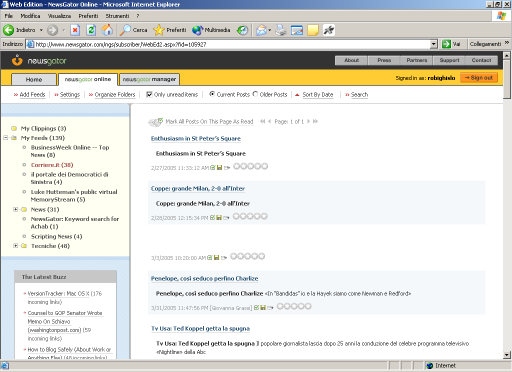This screenshot has width=512, height=372.
Task: Toggle the Only unread items checkbox
Action: (x=149, y=94)
